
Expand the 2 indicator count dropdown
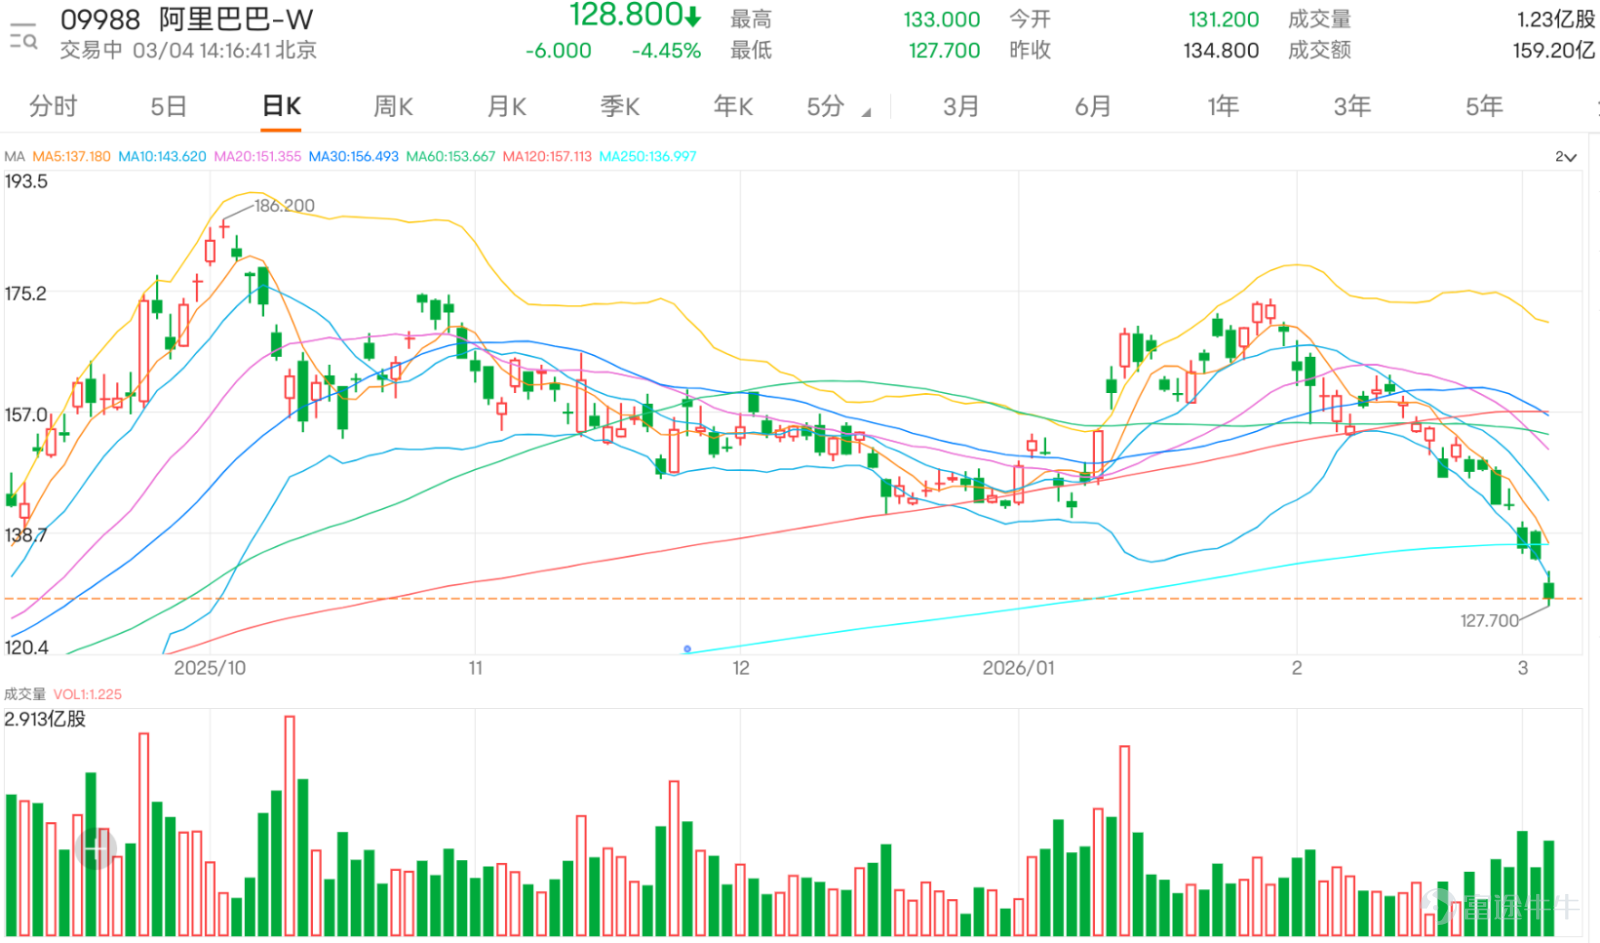point(1565,157)
